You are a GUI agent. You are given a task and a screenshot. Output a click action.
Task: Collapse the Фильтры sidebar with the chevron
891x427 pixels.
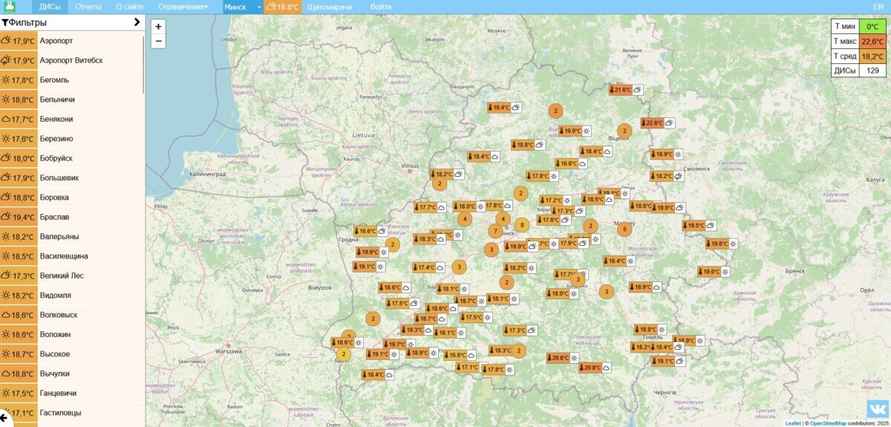click(135, 22)
